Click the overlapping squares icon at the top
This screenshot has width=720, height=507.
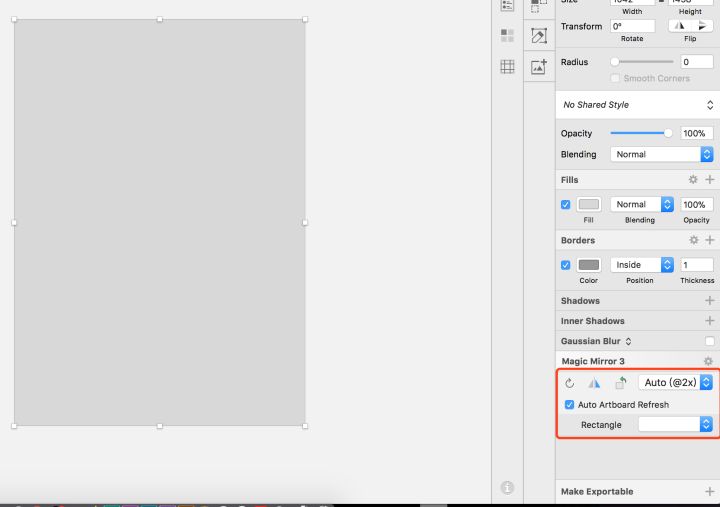[539, 6]
